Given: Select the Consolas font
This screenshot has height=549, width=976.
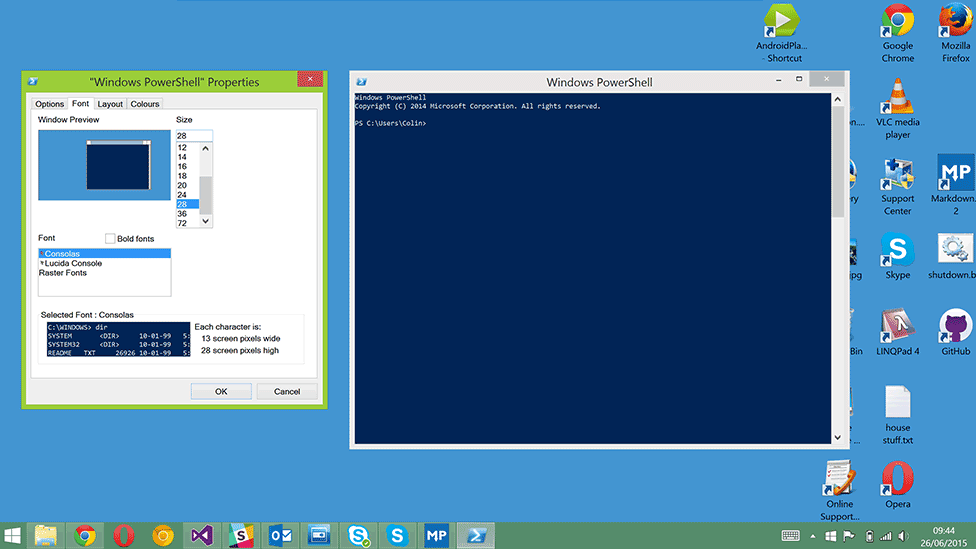Looking at the screenshot, I should [105, 253].
